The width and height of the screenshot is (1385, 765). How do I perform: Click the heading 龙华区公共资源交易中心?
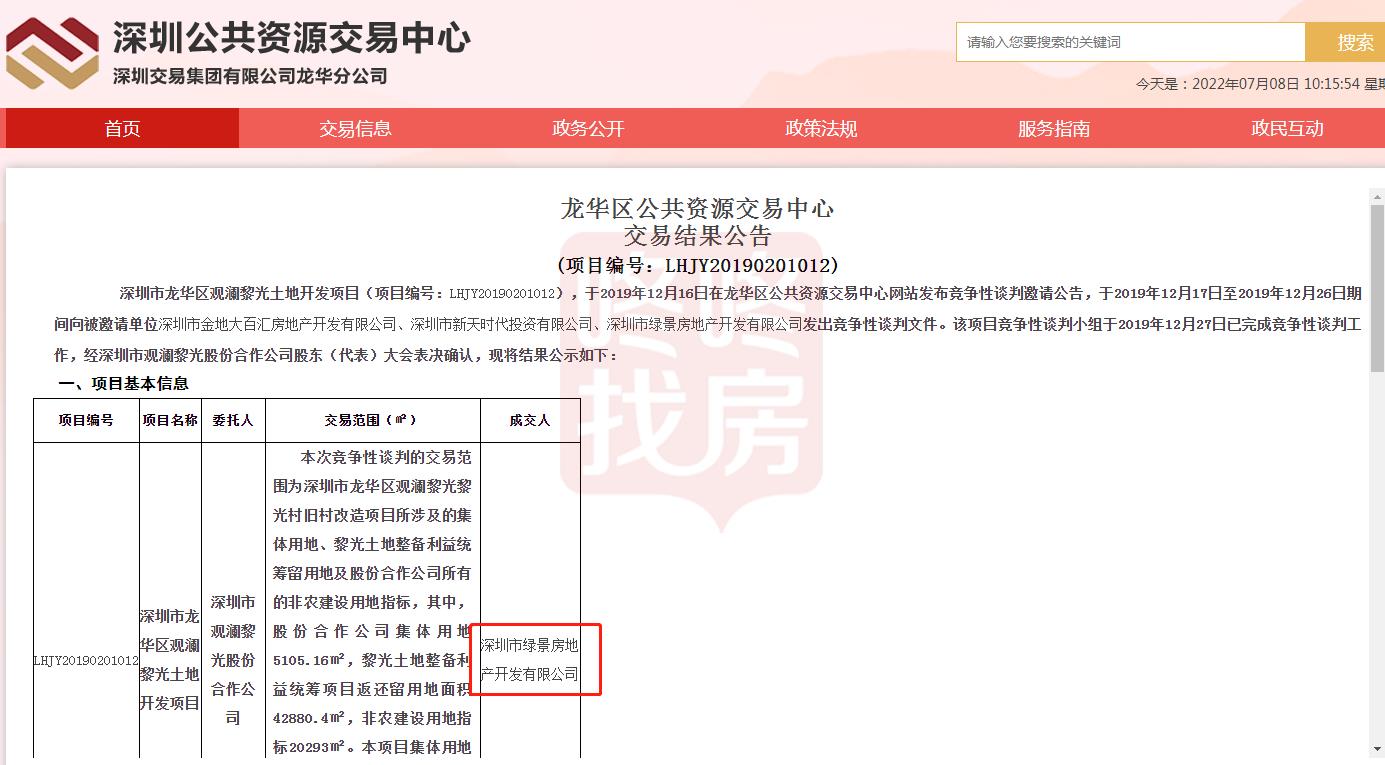pyautogui.click(x=697, y=208)
